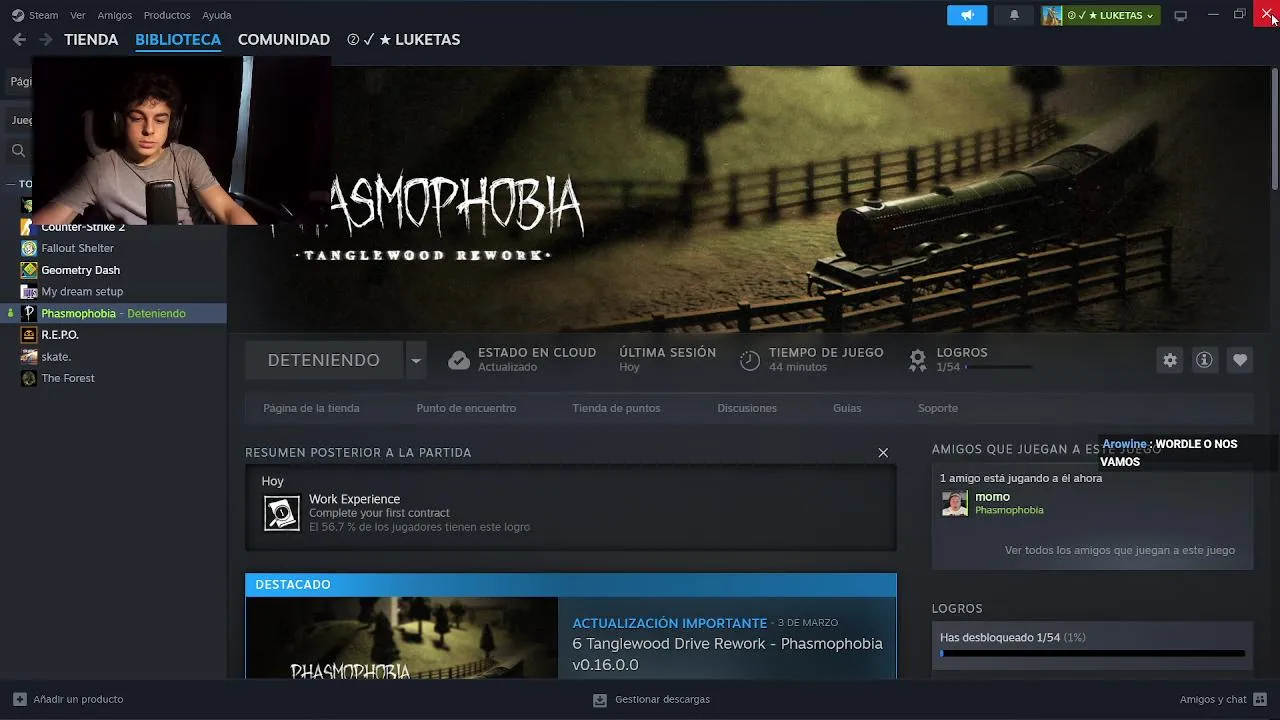1280x720 pixels.
Task: Switch to TIENDA tab
Action: click(x=91, y=40)
